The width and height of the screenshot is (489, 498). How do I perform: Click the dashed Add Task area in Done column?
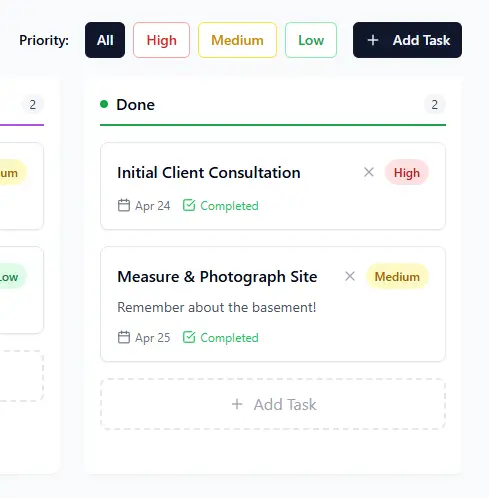point(273,404)
